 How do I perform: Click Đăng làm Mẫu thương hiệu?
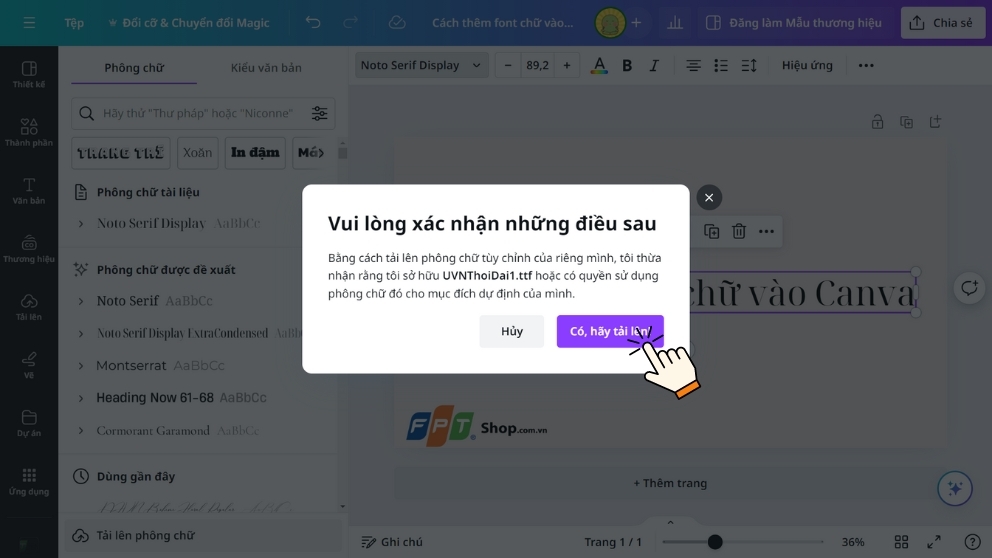[x=793, y=23]
